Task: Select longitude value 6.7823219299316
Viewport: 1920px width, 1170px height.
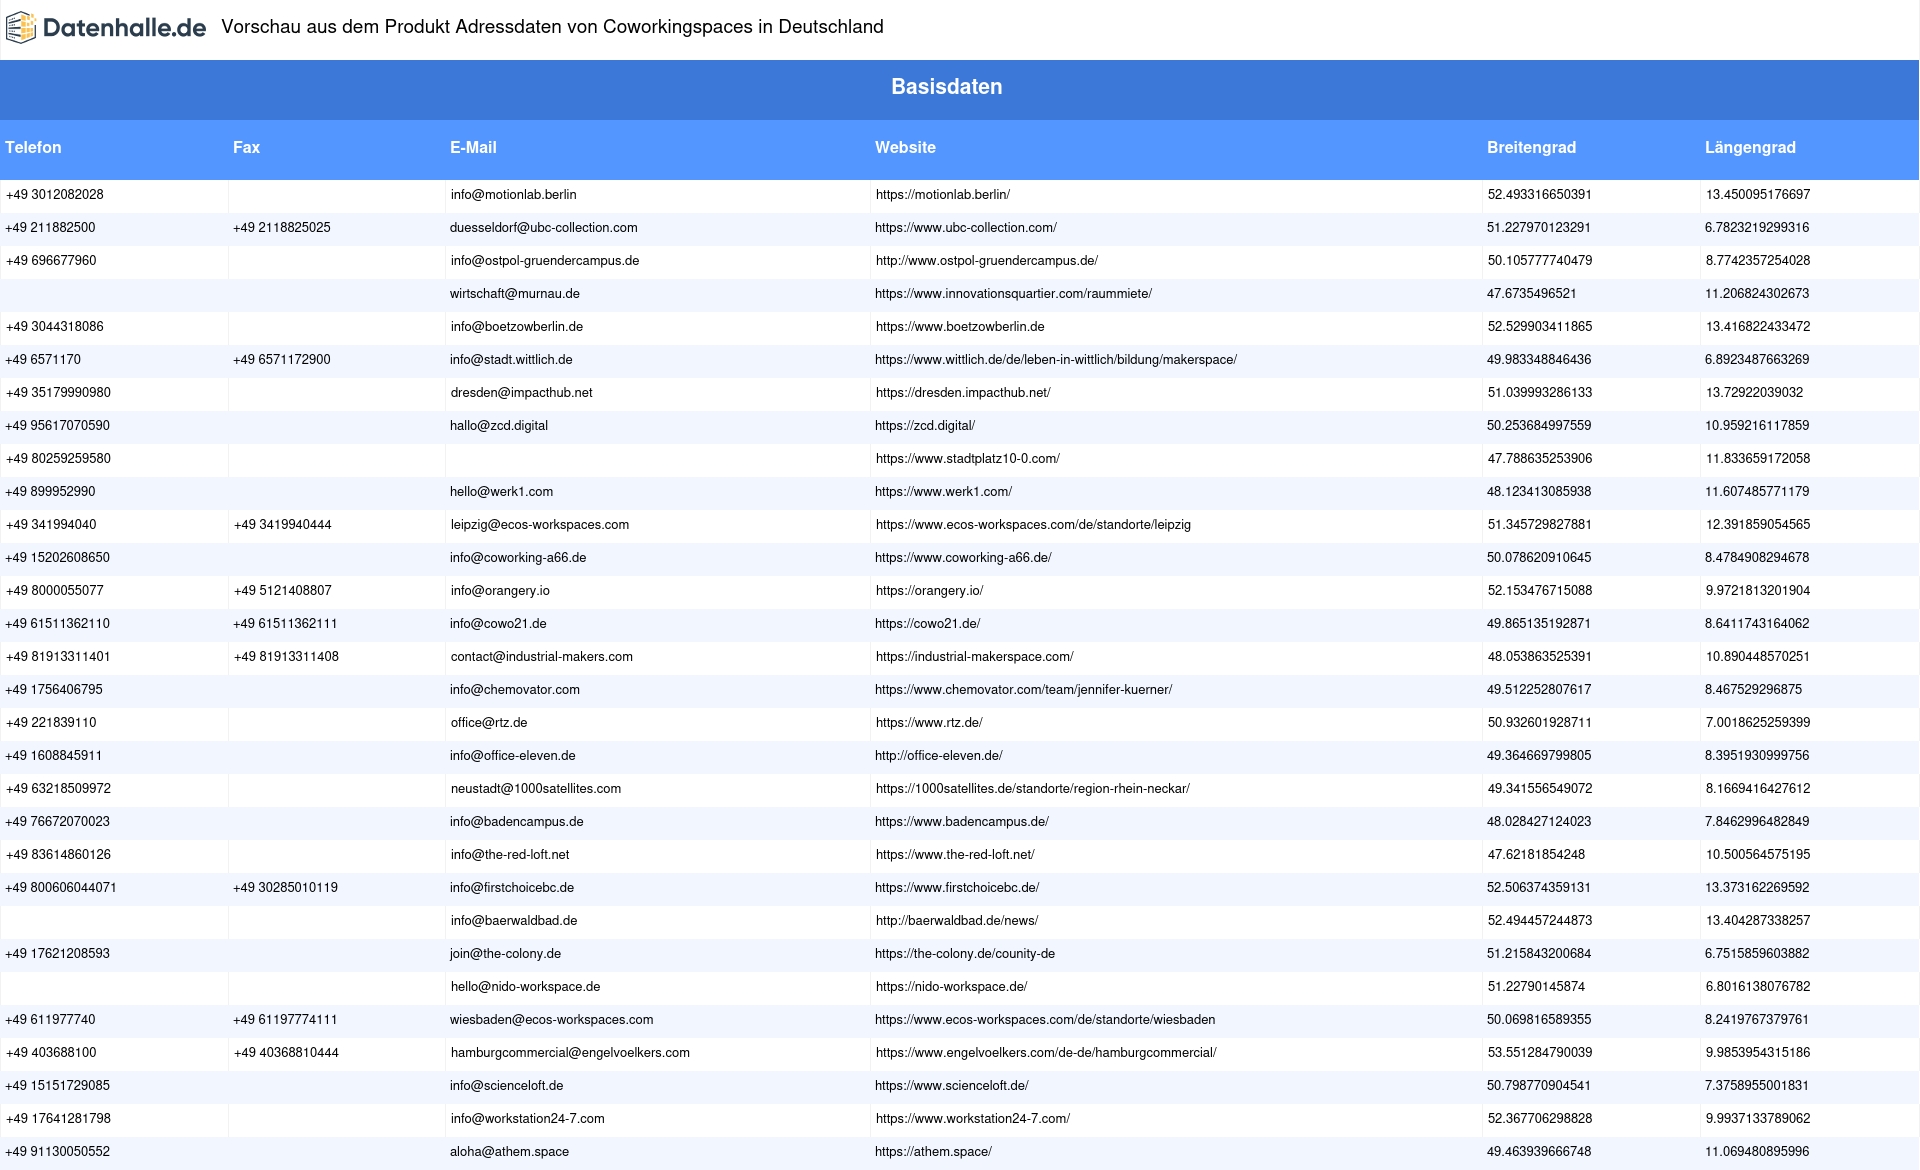Action: click(1757, 228)
